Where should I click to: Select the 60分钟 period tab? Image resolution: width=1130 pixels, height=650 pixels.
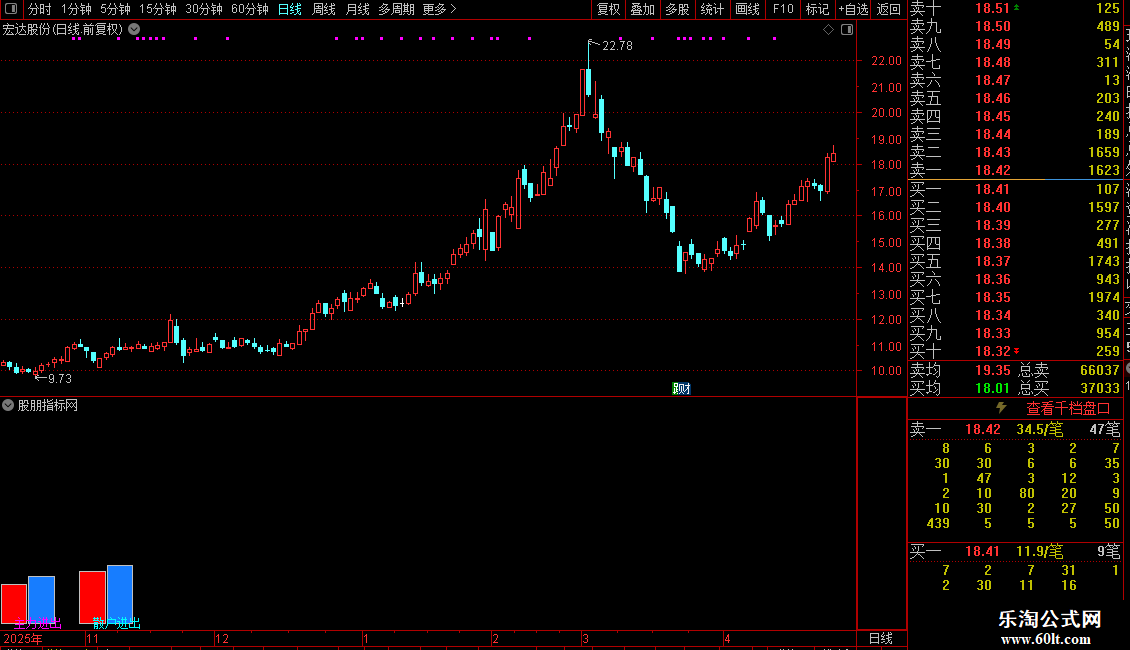pyautogui.click(x=250, y=9)
